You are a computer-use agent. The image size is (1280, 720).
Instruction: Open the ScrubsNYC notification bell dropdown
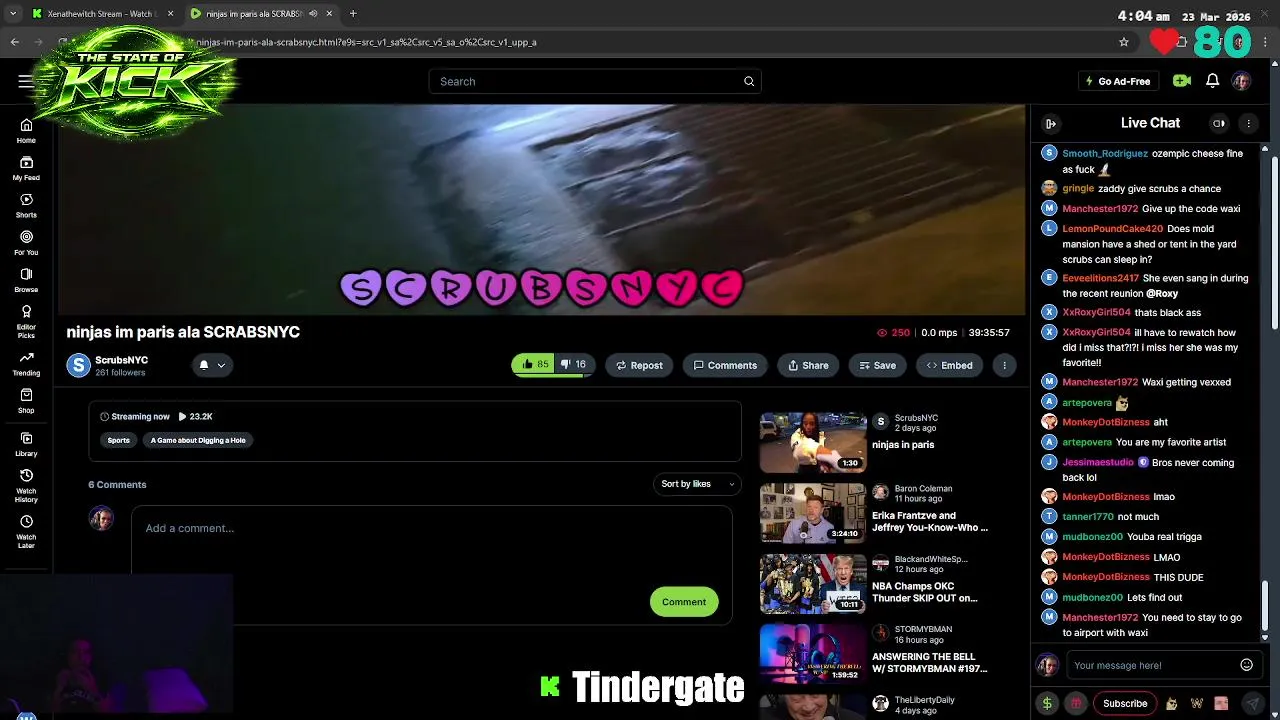point(212,365)
